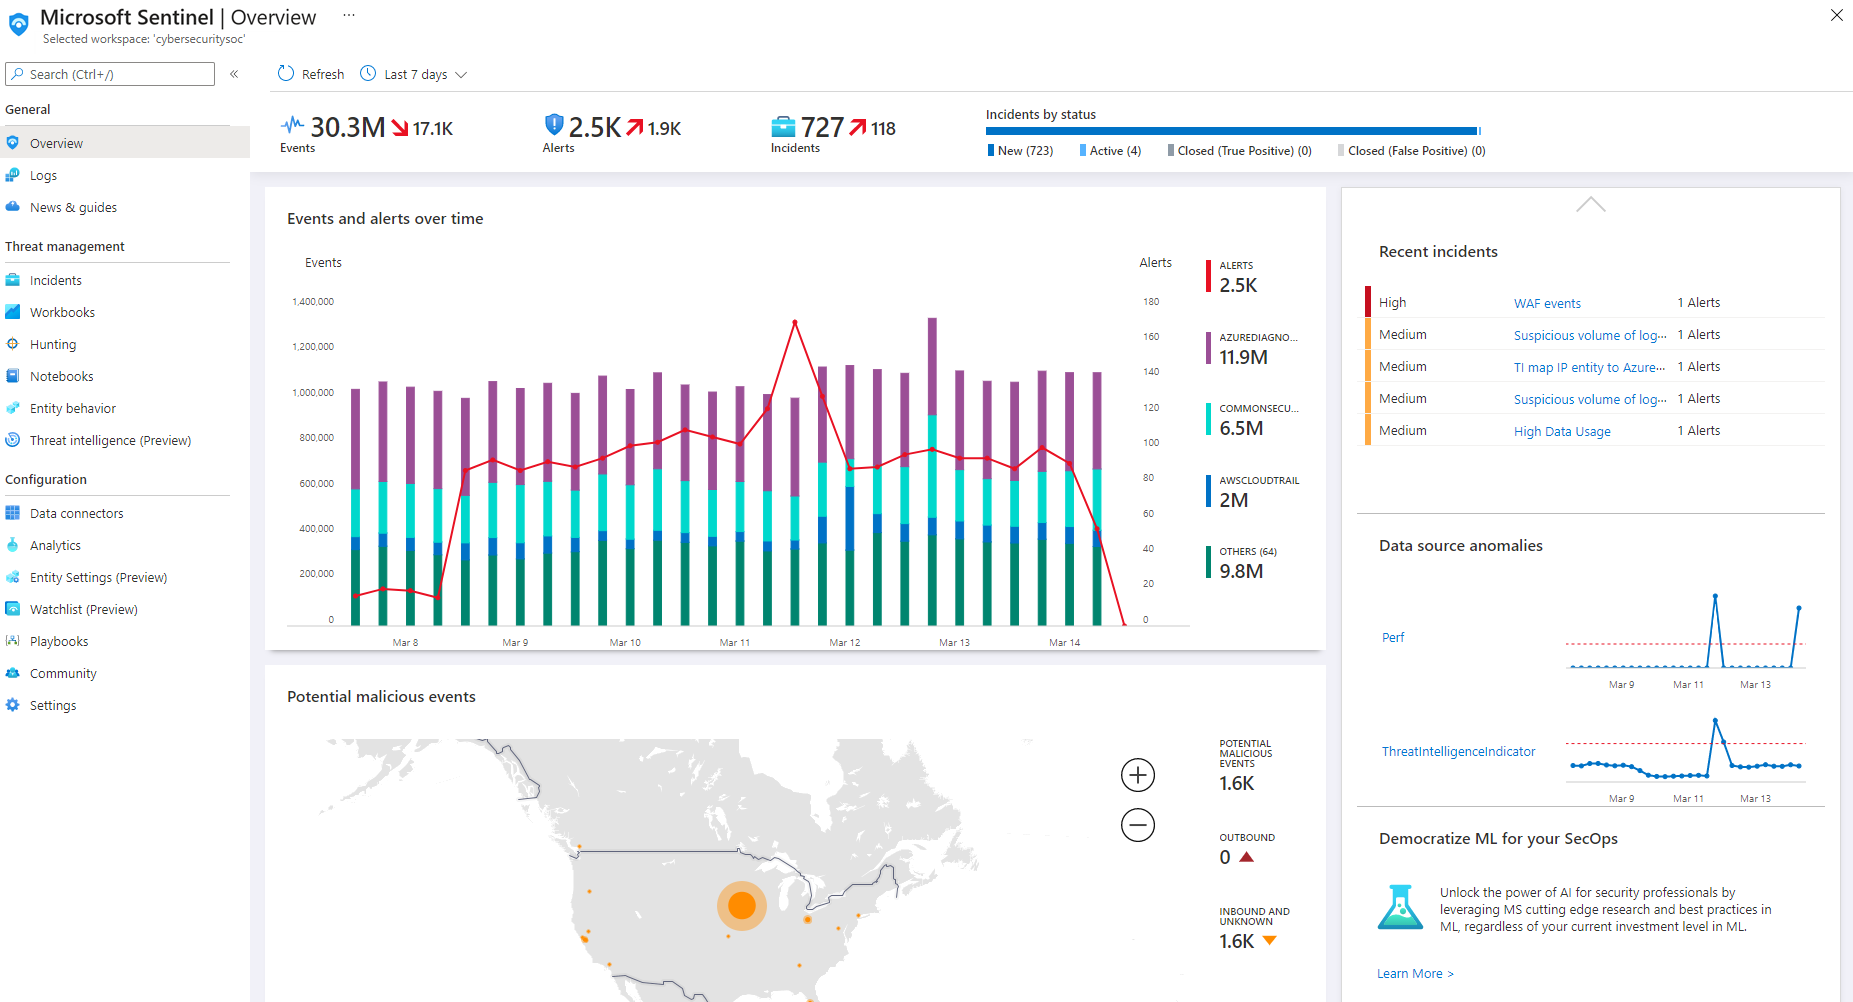Click the Hunting target icon
This screenshot has width=1853, height=1002.
click(13, 344)
